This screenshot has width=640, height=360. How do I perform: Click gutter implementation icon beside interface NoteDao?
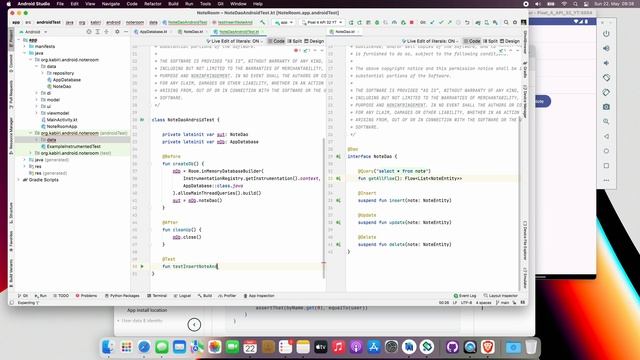tap(338, 156)
